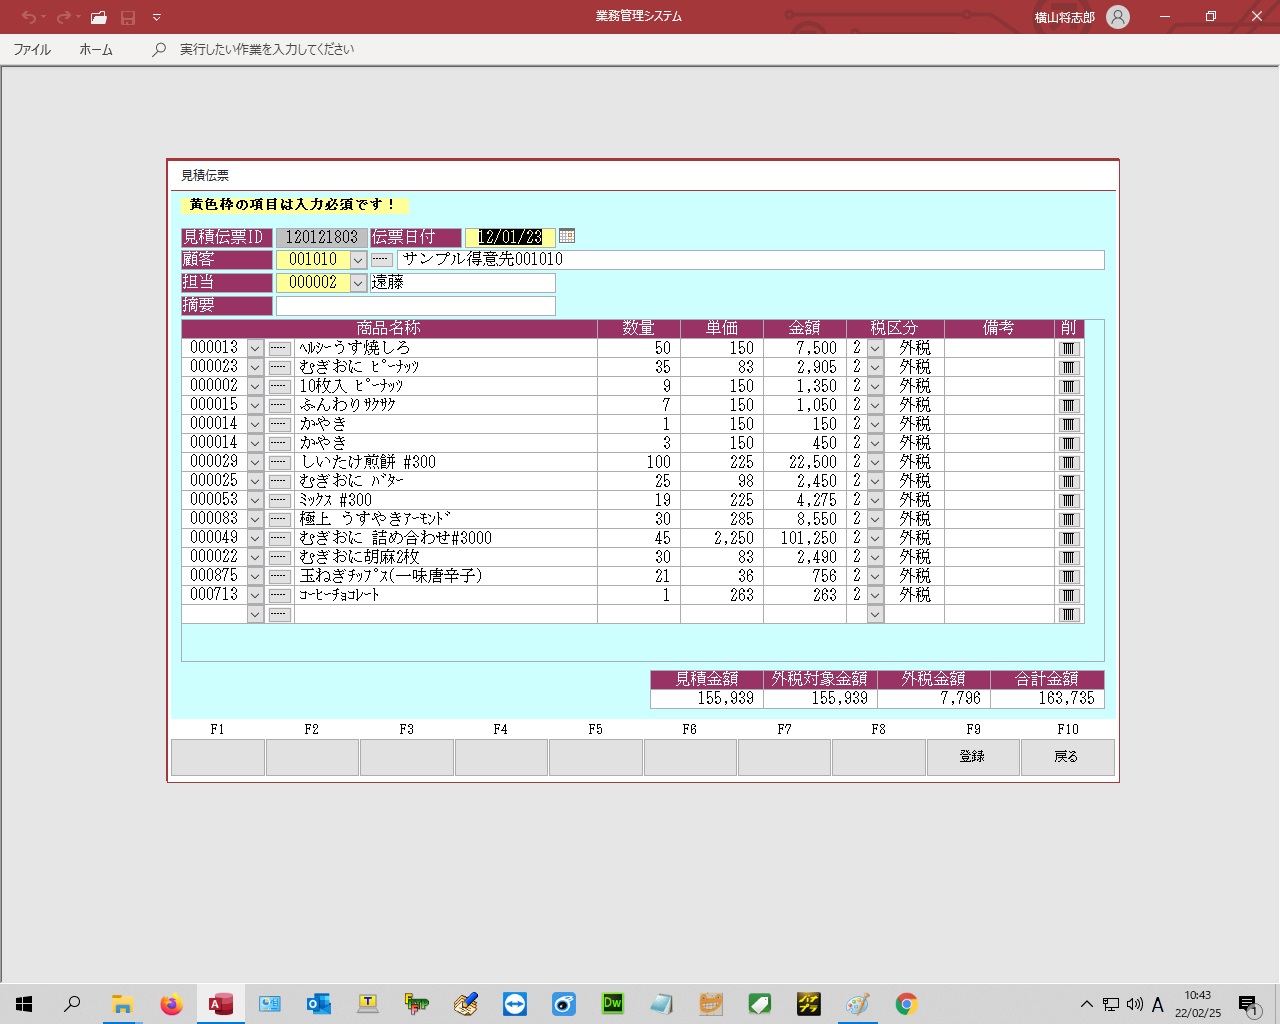Switch to the ホーム tab
This screenshot has width=1280, height=1024.
96,49
